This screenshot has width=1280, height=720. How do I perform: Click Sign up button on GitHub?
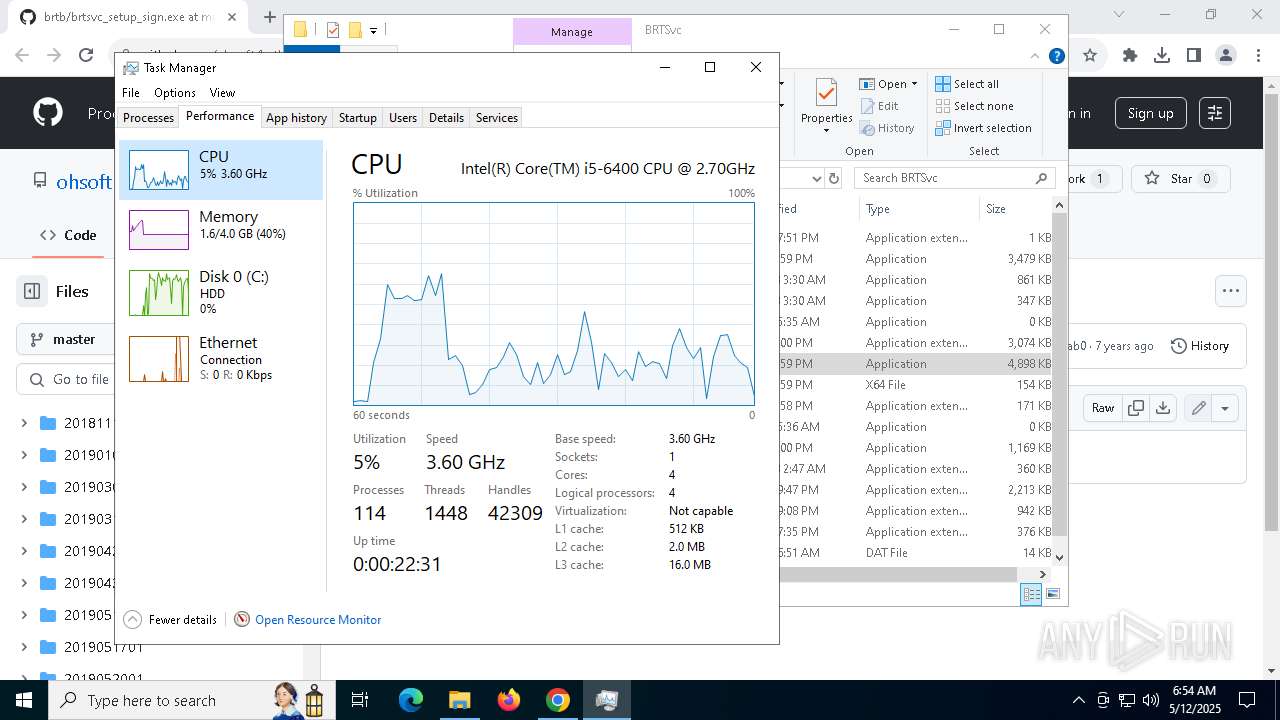(1150, 113)
